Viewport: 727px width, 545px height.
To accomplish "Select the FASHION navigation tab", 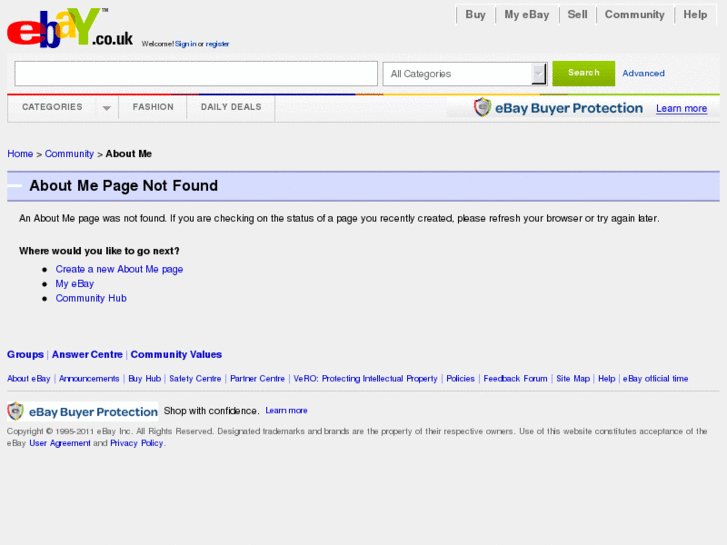I will pyautogui.click(x=153, y=107).
